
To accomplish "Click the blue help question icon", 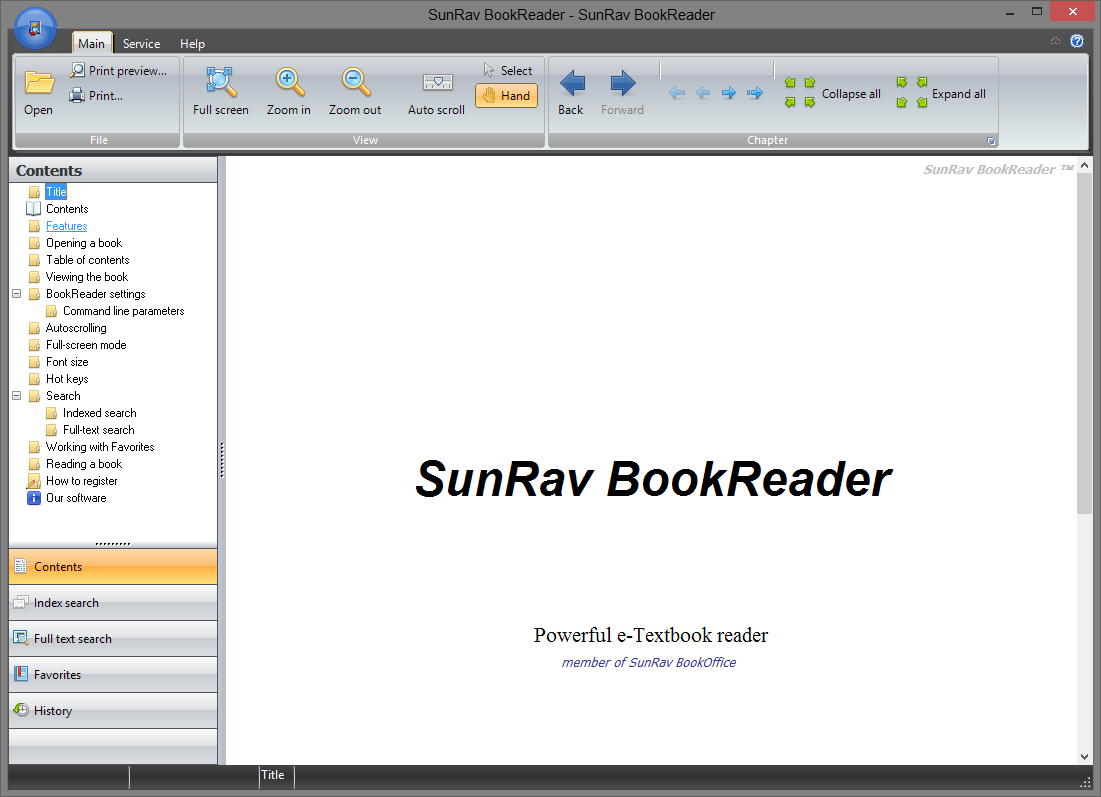I will click(x=1076, y=41).
